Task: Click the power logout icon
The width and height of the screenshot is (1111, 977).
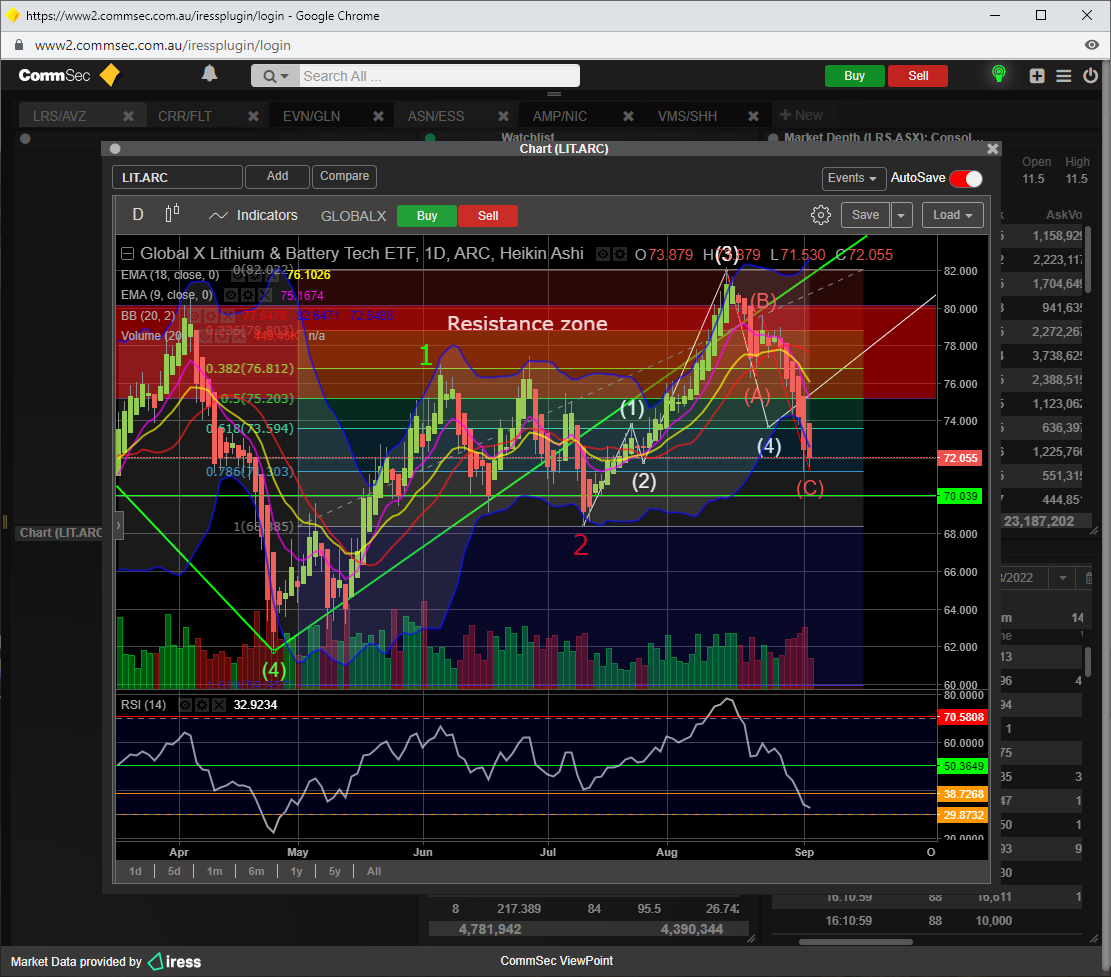Action: pyautogui.click(x=1090, y=75)
